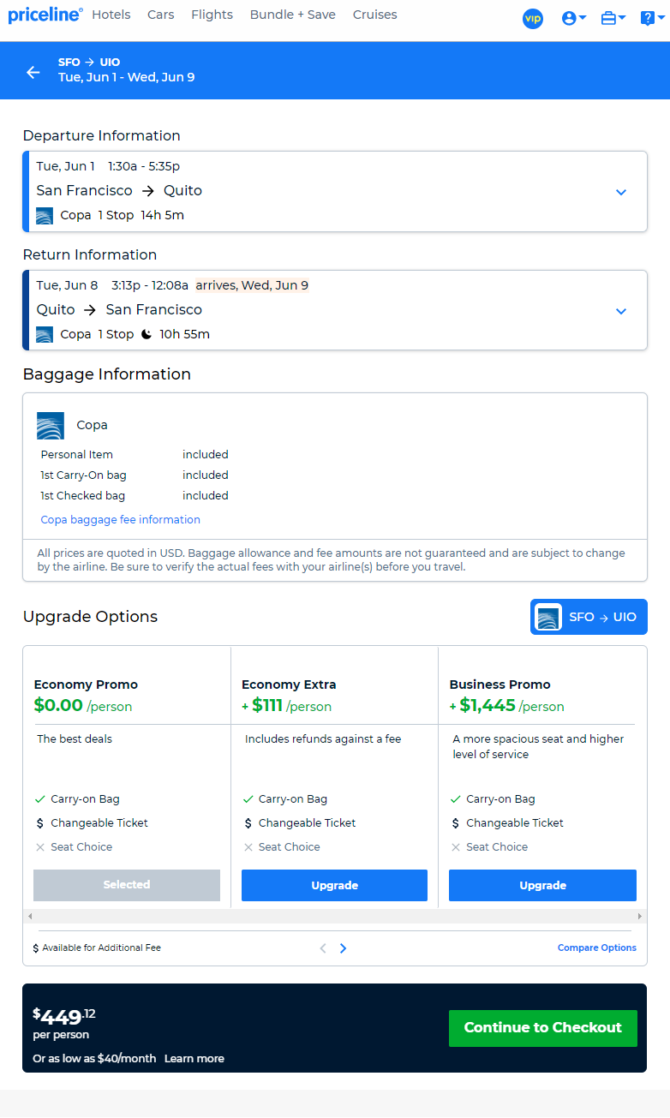Upgrade to Business Promo

pyautogui.click(x=542, y=885)
